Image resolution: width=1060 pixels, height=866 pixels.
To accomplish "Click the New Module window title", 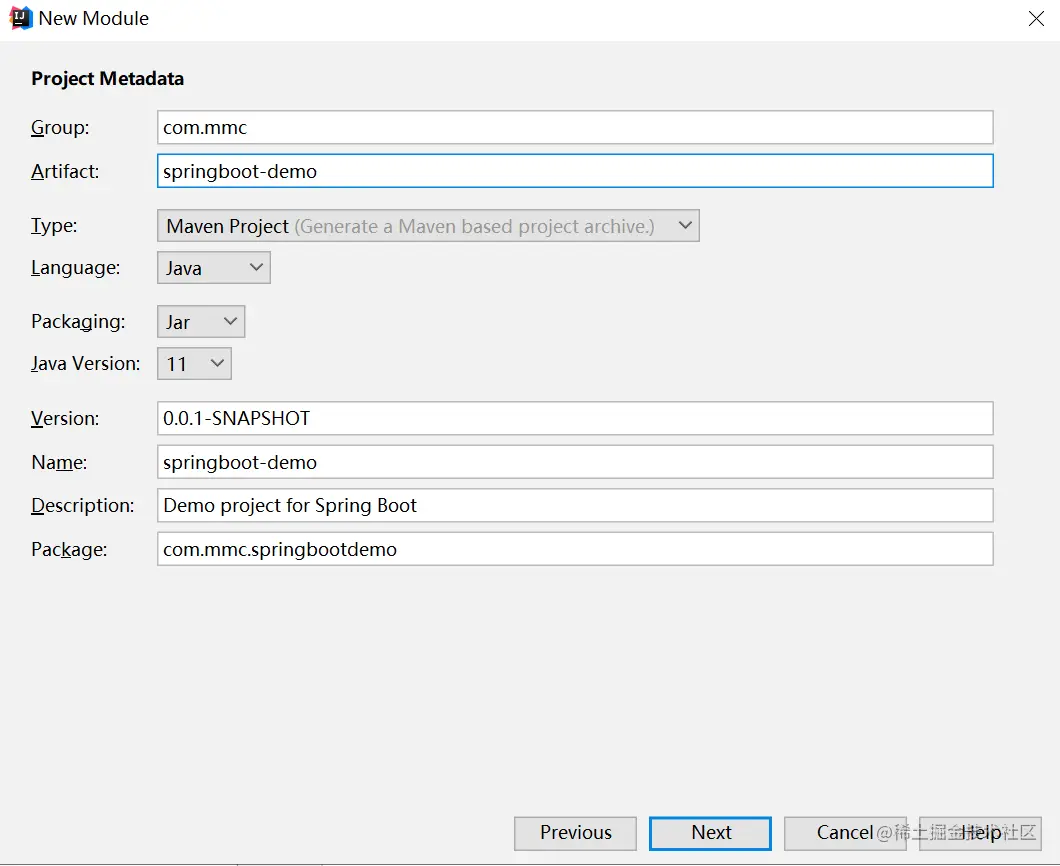I will tap(93, 18).
